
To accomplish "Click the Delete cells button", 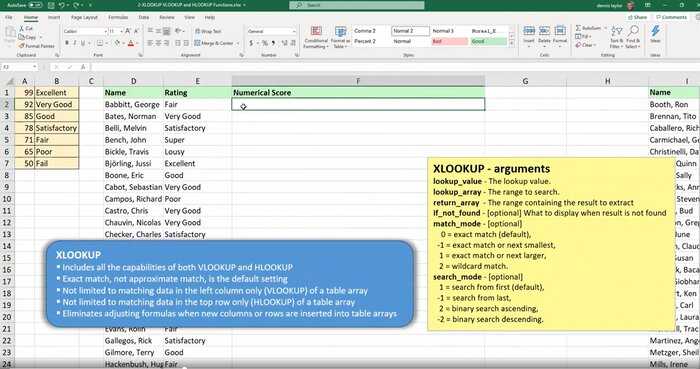I will tap(544, 36).
